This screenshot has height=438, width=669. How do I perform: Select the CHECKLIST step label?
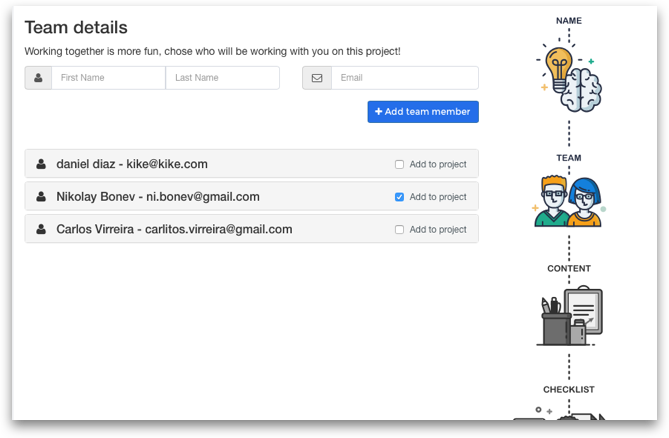(569, 389)
